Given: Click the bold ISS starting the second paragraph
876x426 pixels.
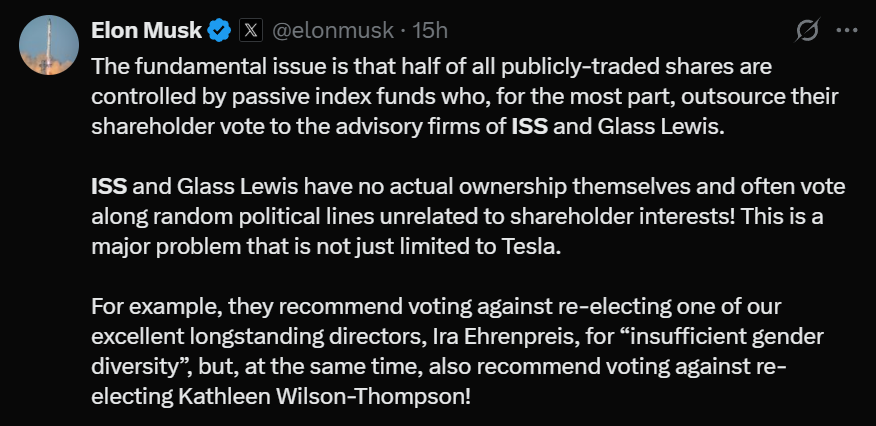Looking at the screenshot, I should (x=108, y=187).
